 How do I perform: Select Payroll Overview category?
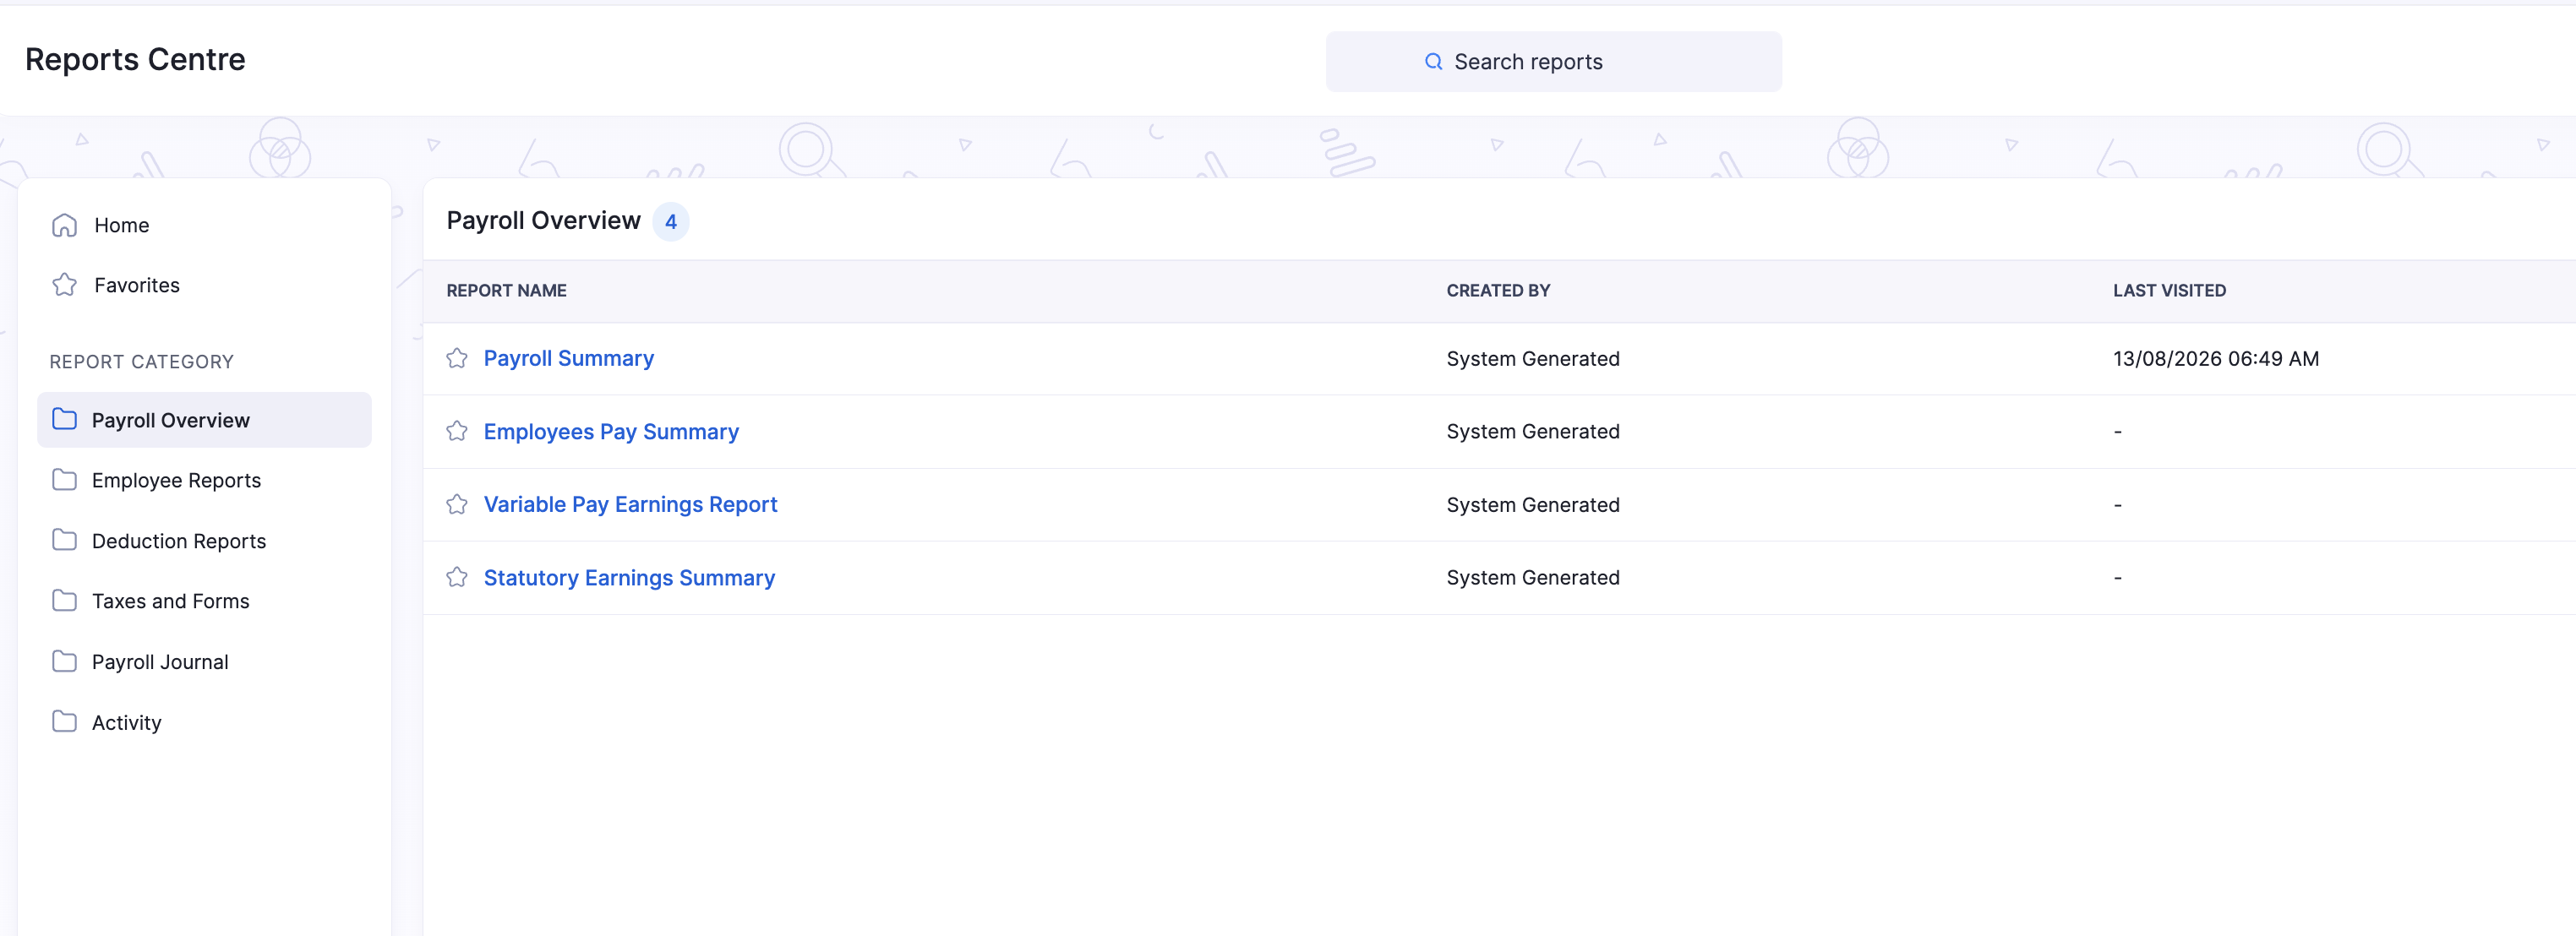204,420
